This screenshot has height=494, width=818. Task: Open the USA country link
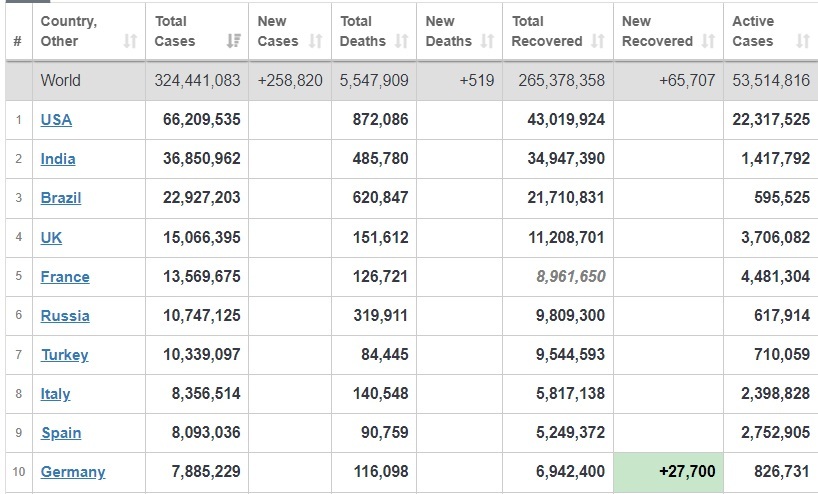point(56,119)
